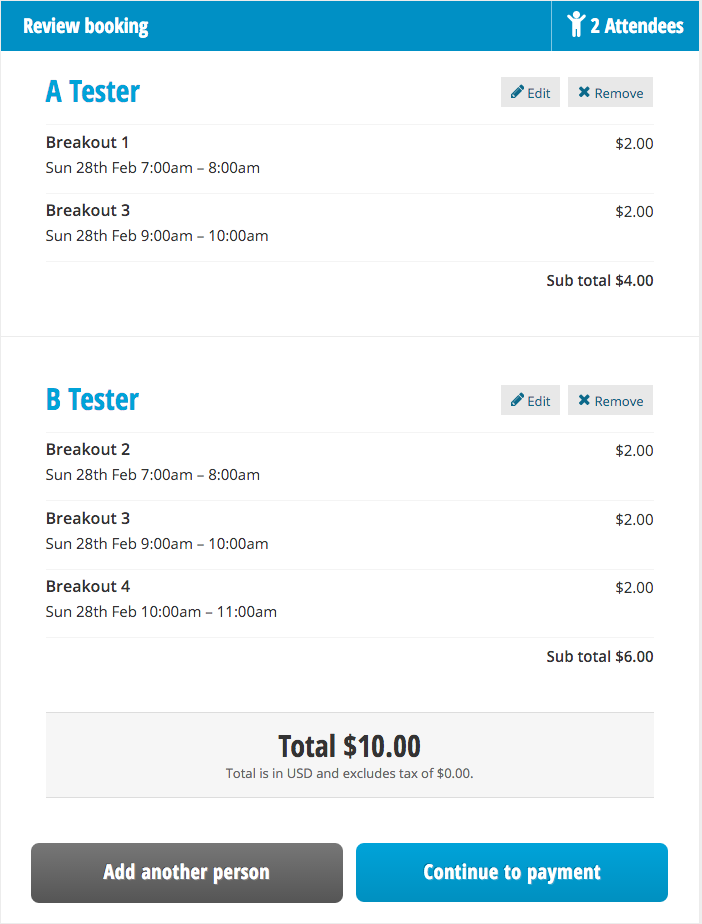Open the 2 Attendees header tab
This screenshot has height=924, width=702.
pos(625,25)
